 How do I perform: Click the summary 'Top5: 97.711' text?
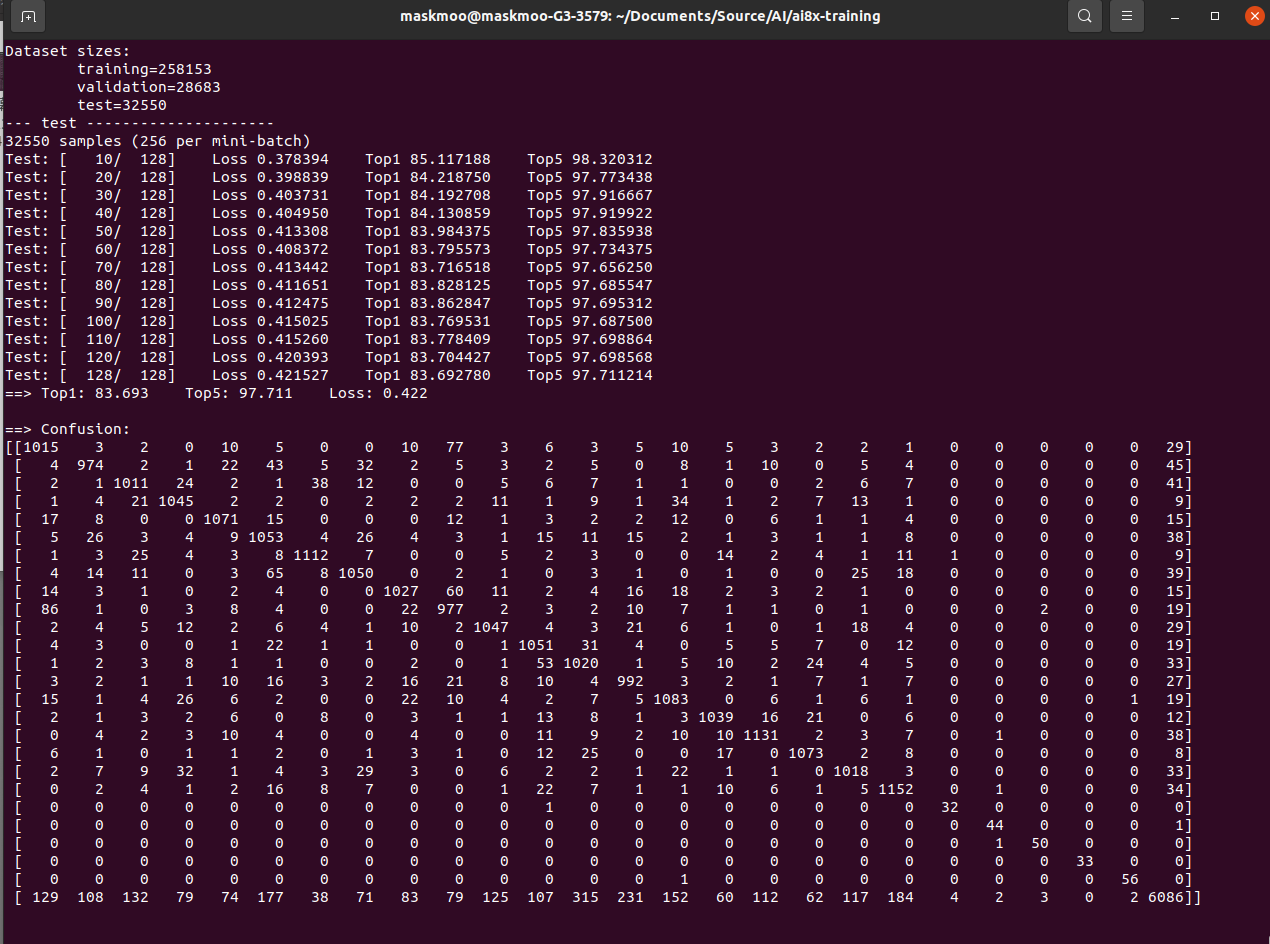click(x=239, y=393)
